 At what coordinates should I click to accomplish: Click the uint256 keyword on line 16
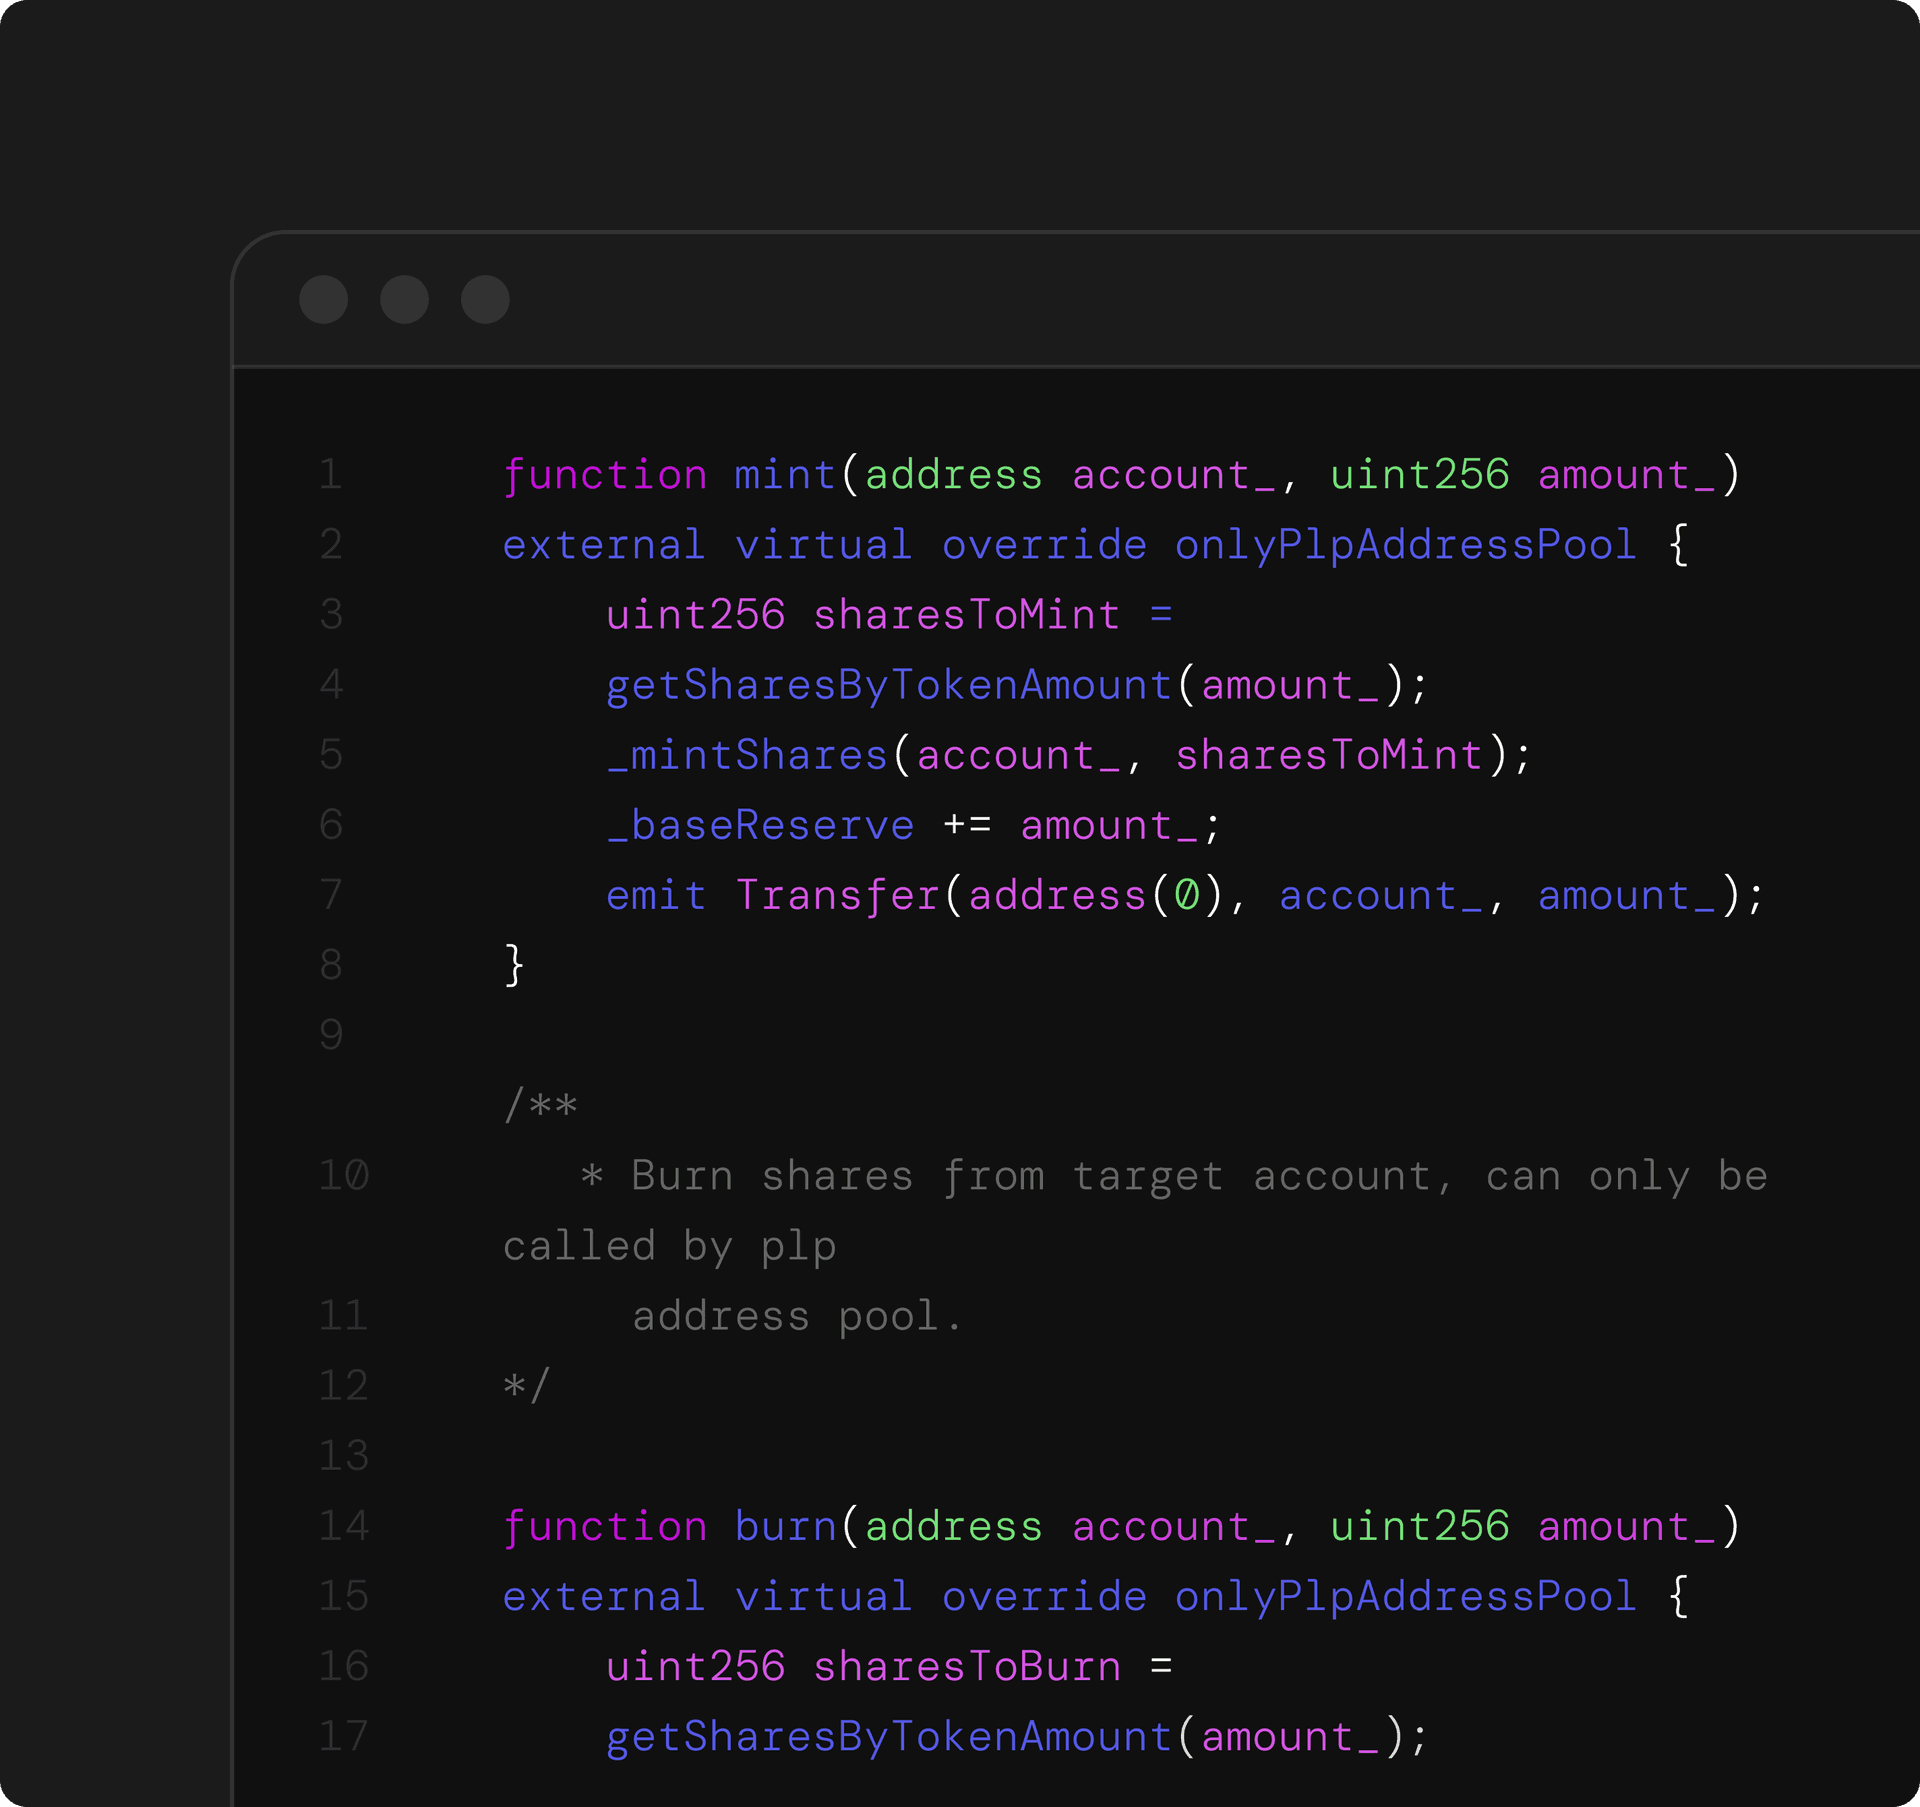(x=694, y=1665)
